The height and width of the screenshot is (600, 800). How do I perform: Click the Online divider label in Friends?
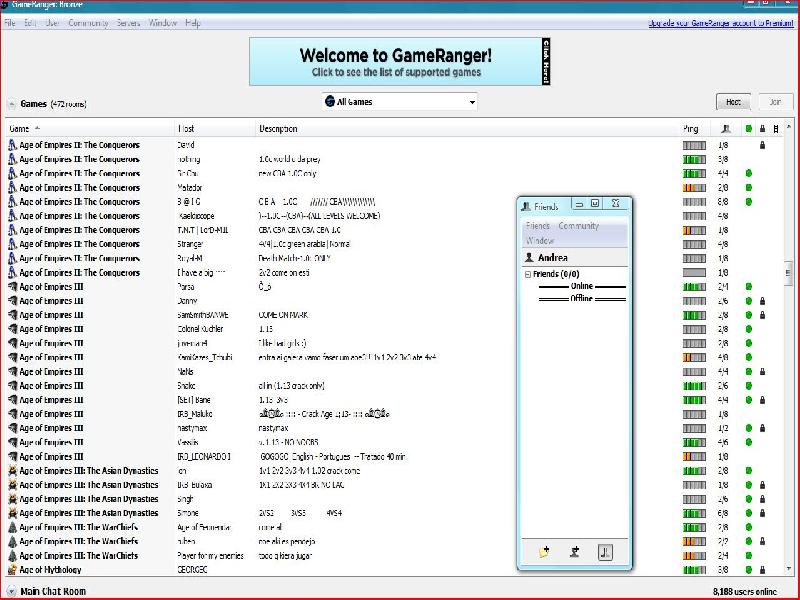[x=582, y=286]
